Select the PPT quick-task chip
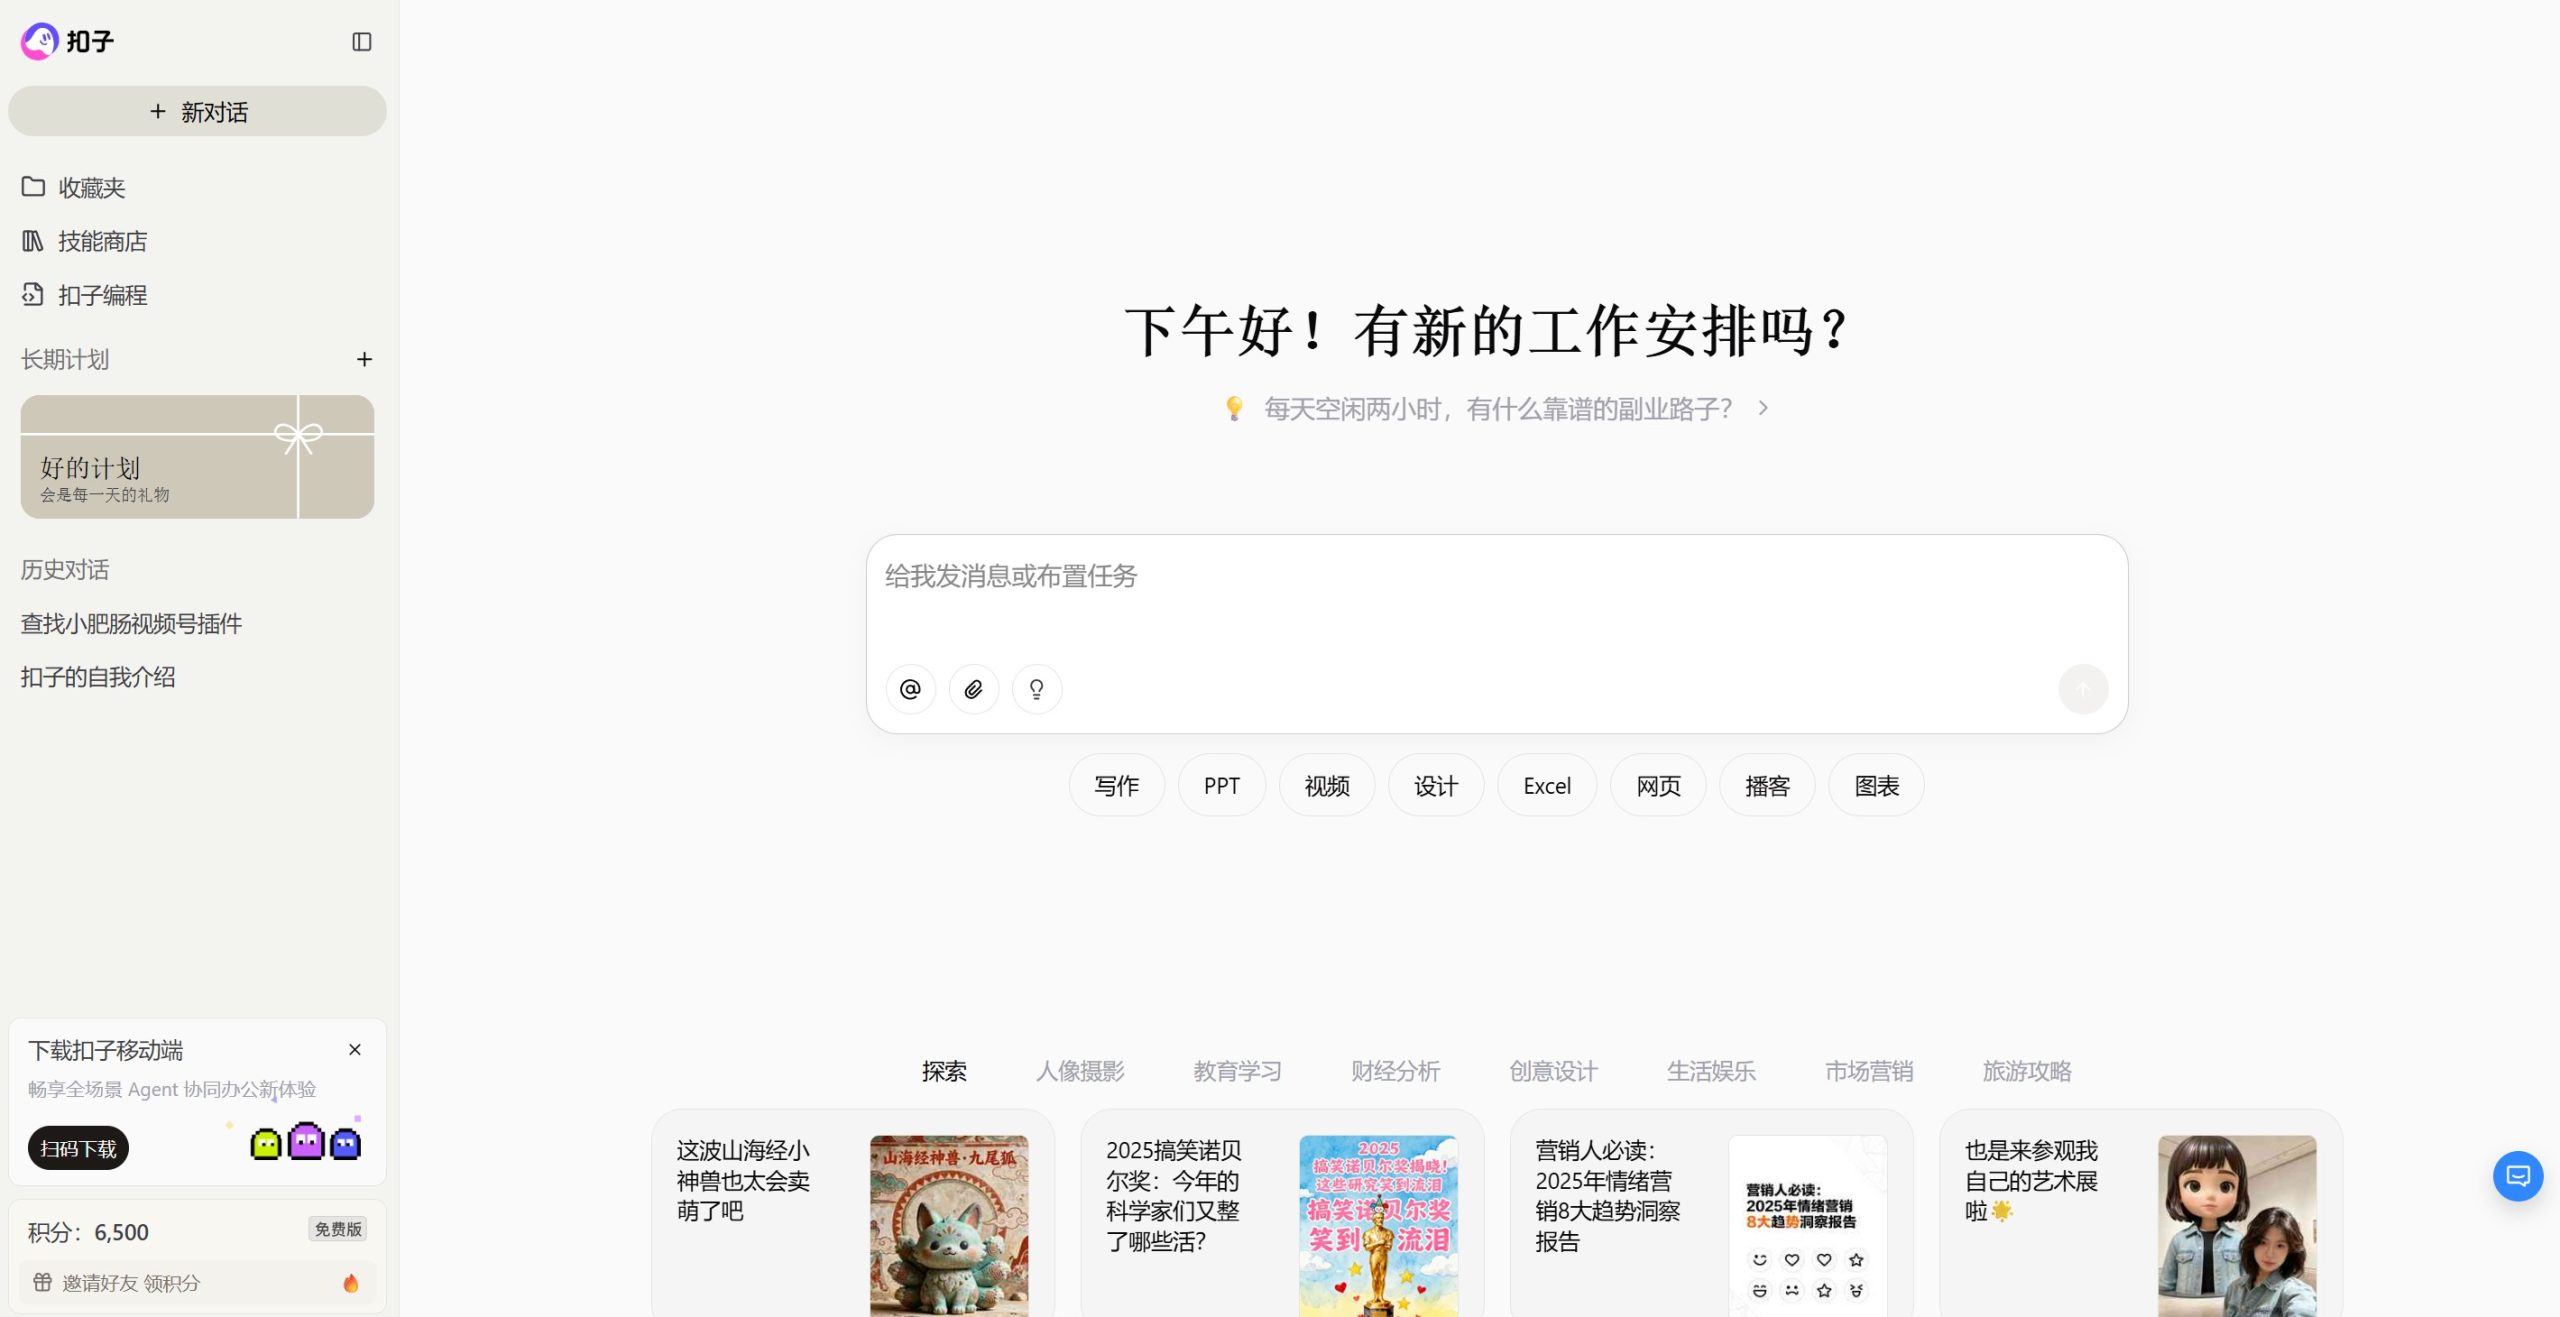Viewport: 2560px width, 1317px height. (1221, 786)
